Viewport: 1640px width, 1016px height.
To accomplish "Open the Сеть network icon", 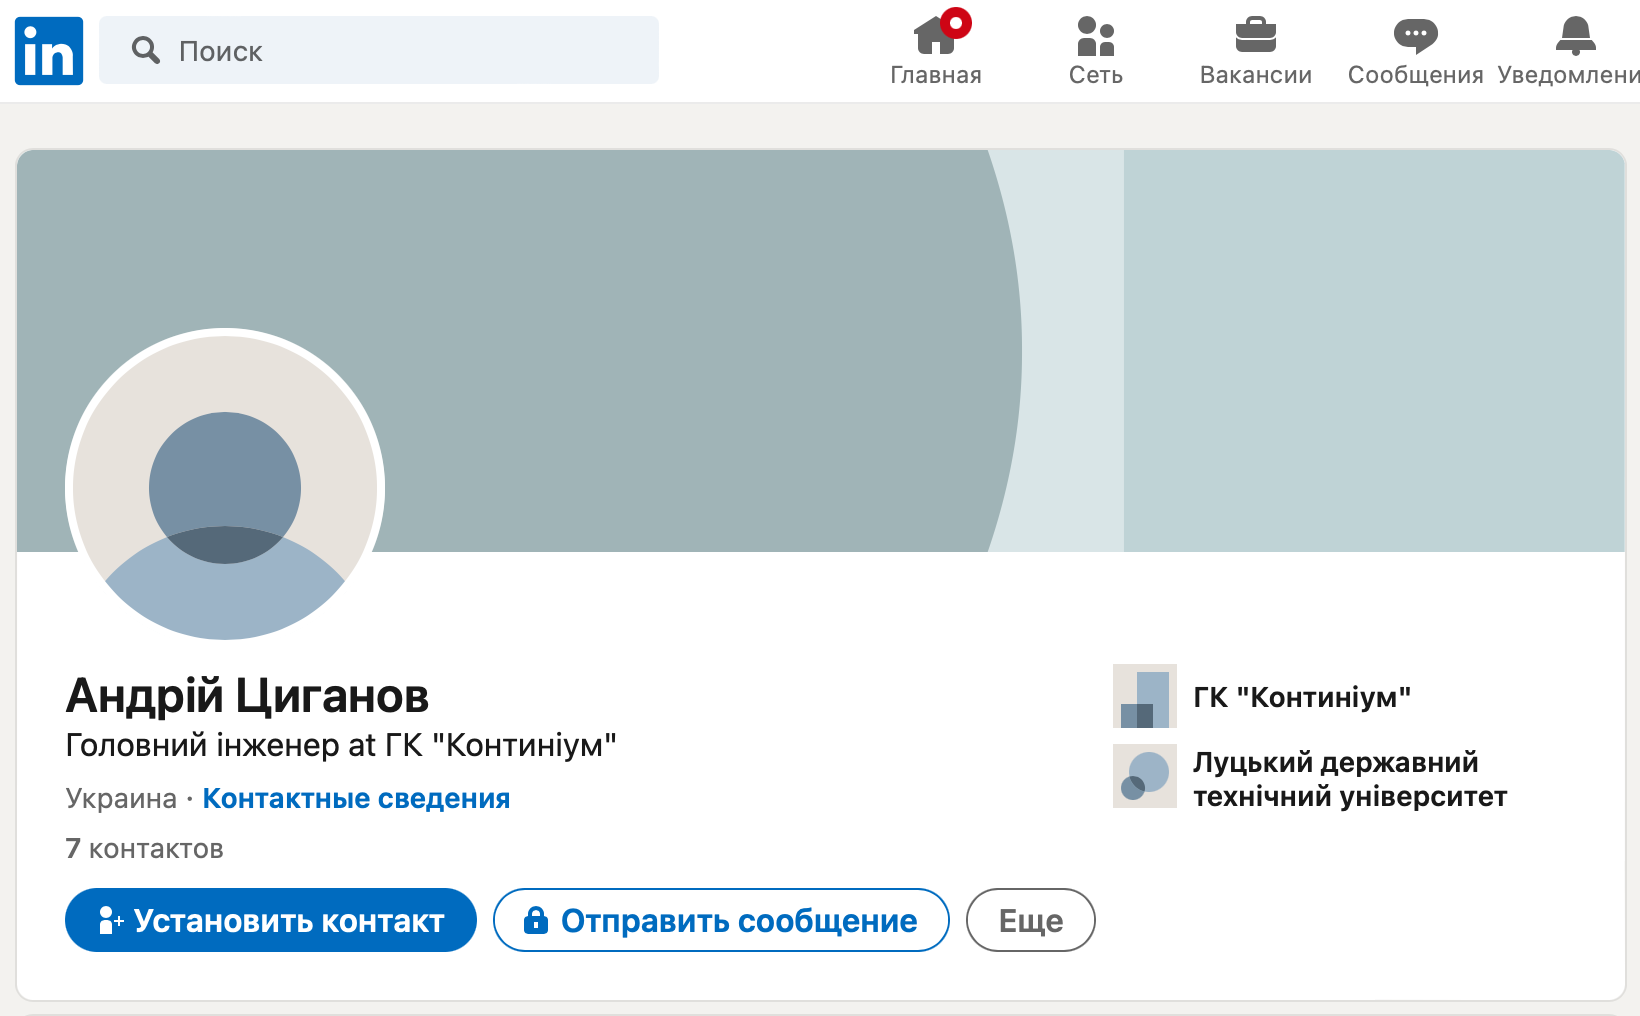I will (x=1095, y=38).
